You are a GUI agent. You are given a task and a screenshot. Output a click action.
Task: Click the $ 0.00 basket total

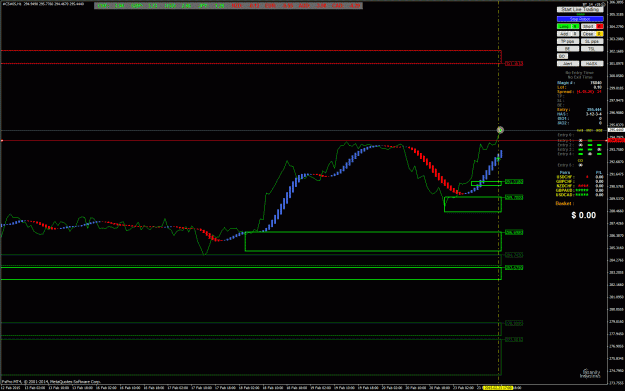pyautogui.click(x=584, y=215)
